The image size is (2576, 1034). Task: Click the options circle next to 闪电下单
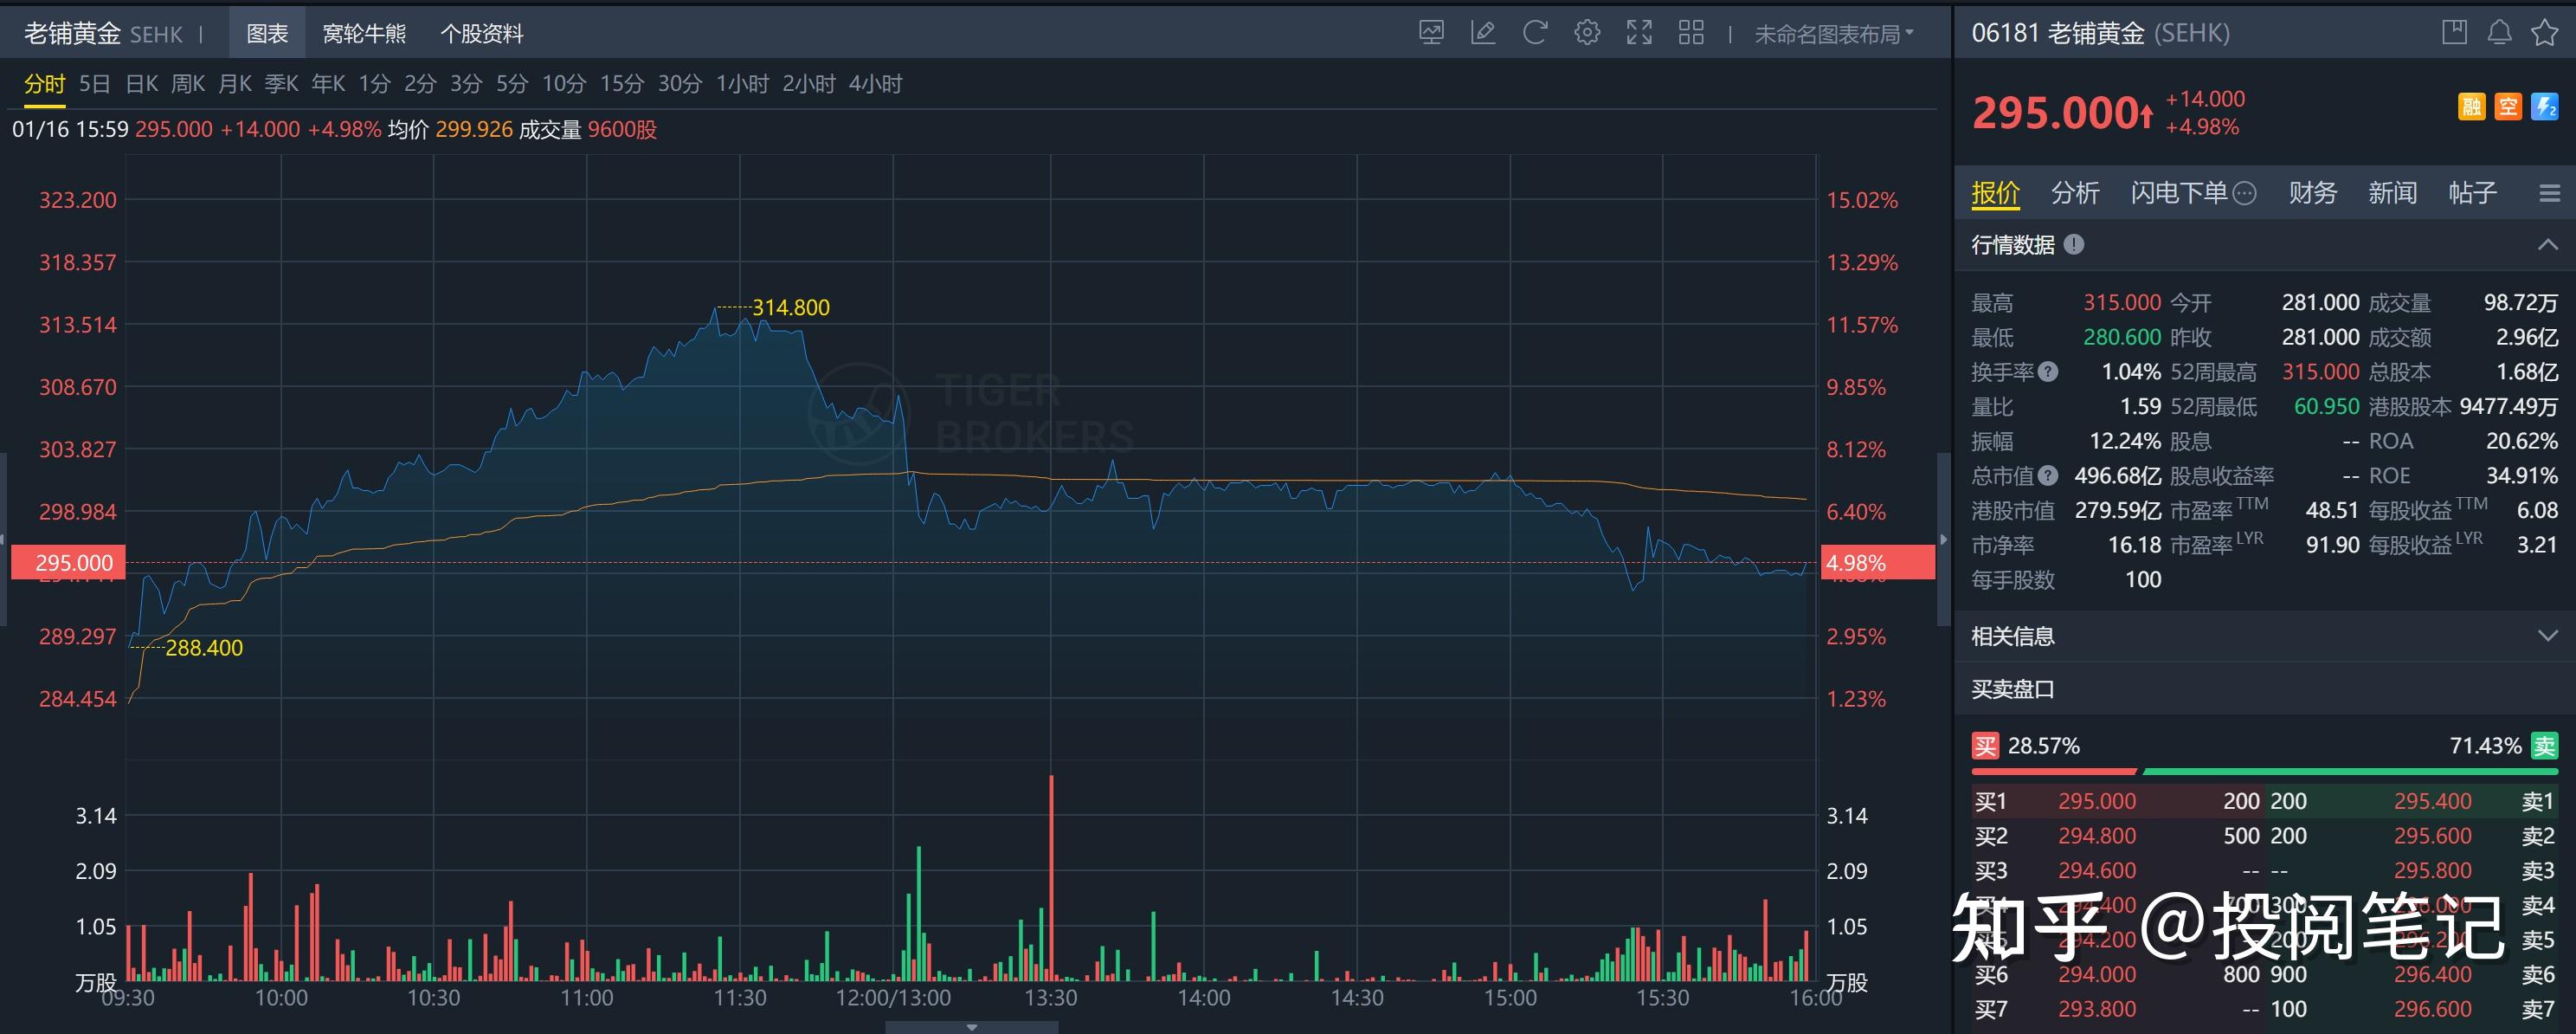[2245, 193]
